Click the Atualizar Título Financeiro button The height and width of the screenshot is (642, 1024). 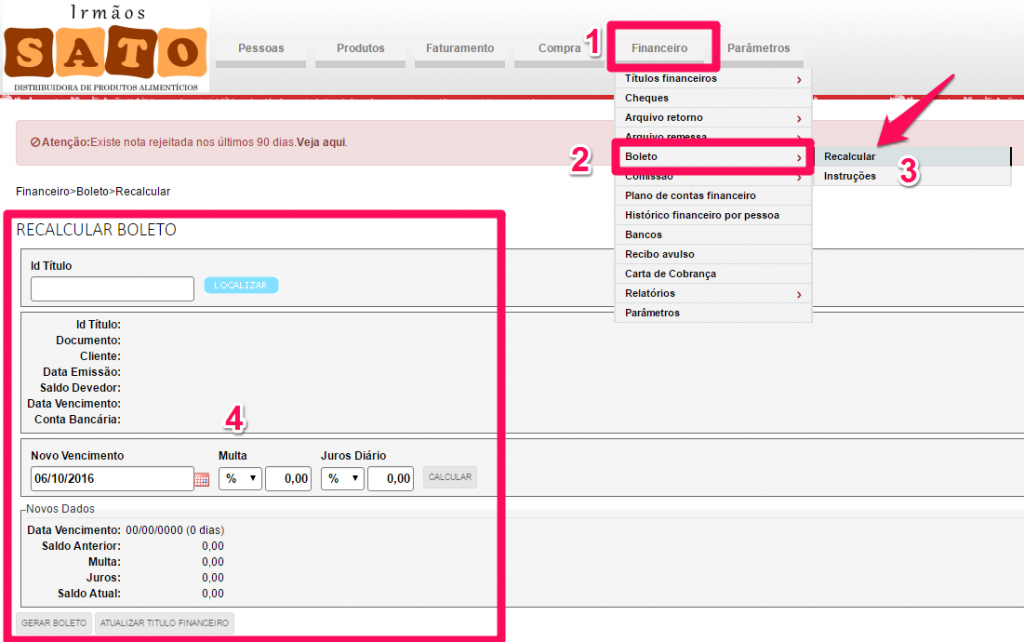164,623
